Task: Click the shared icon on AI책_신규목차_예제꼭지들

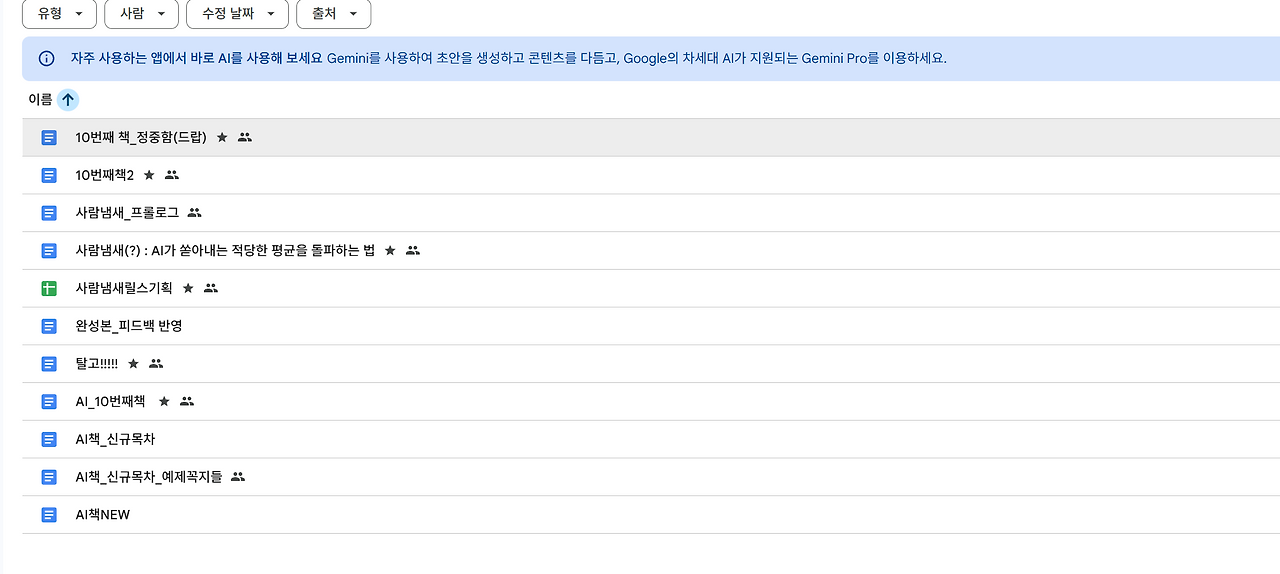Action: [x=237, y=477]
